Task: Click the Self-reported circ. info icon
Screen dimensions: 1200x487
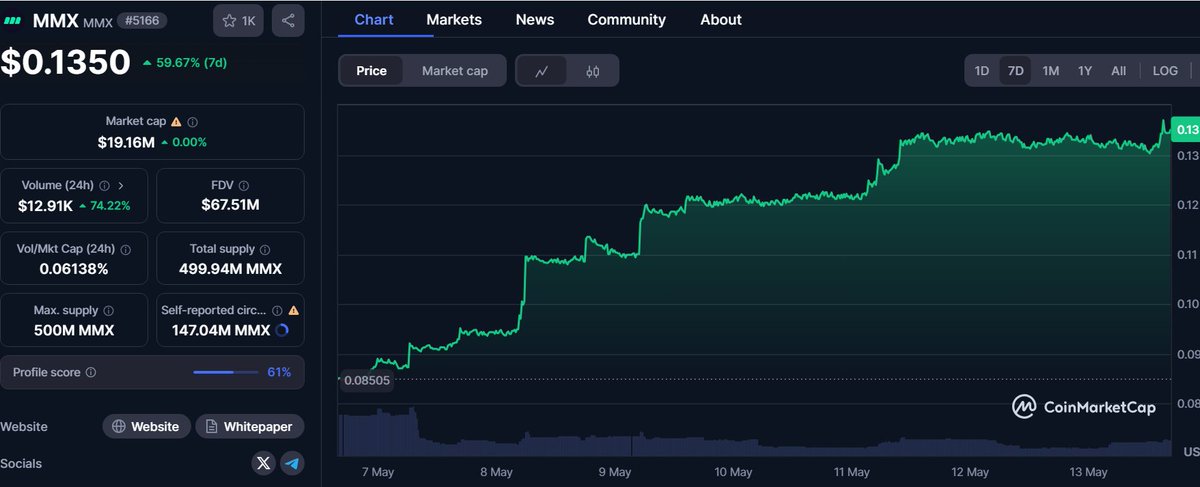Action: coord(277,311)
